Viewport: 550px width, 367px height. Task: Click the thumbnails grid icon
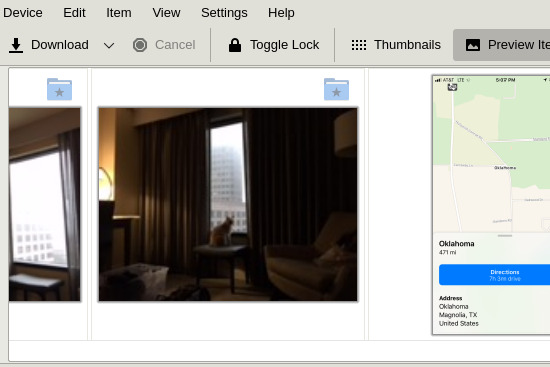(x=359, y=45)
